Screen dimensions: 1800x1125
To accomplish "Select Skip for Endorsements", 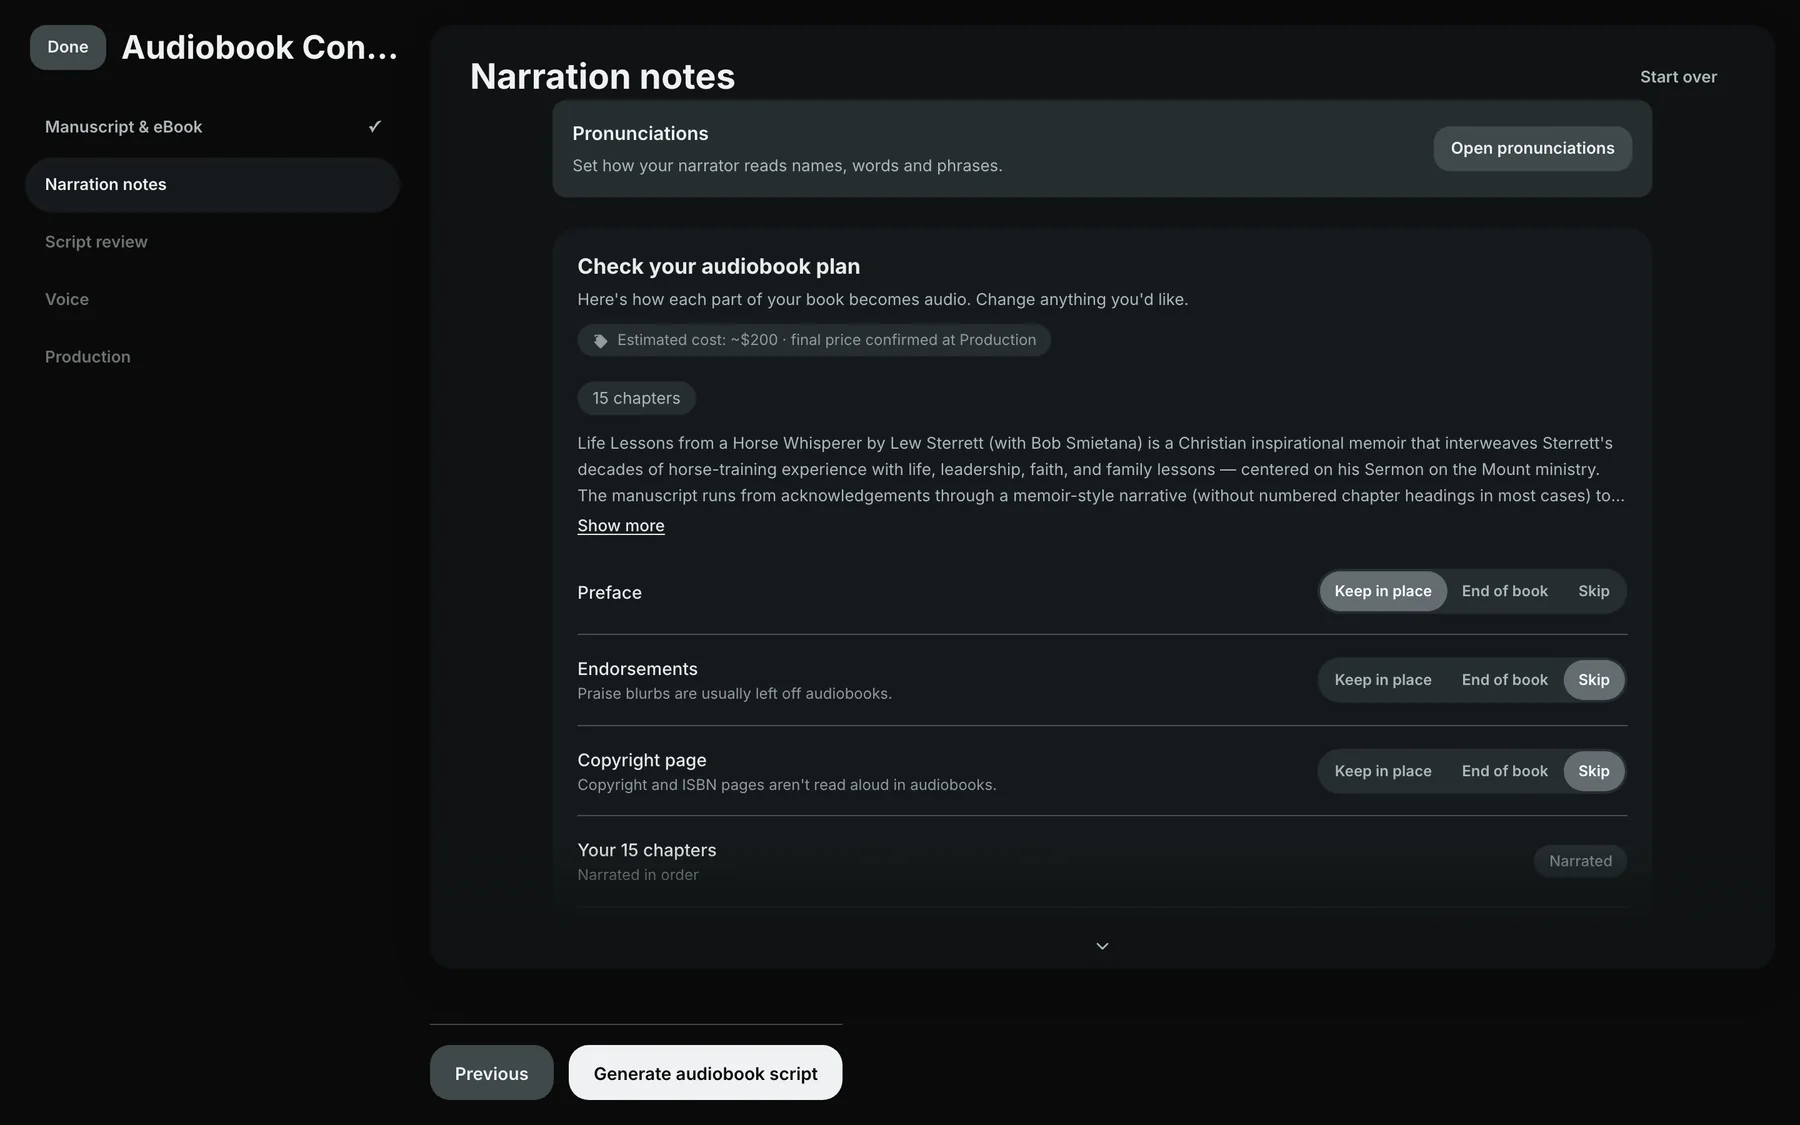I will pyautogui.click(x=1594, y=680).
